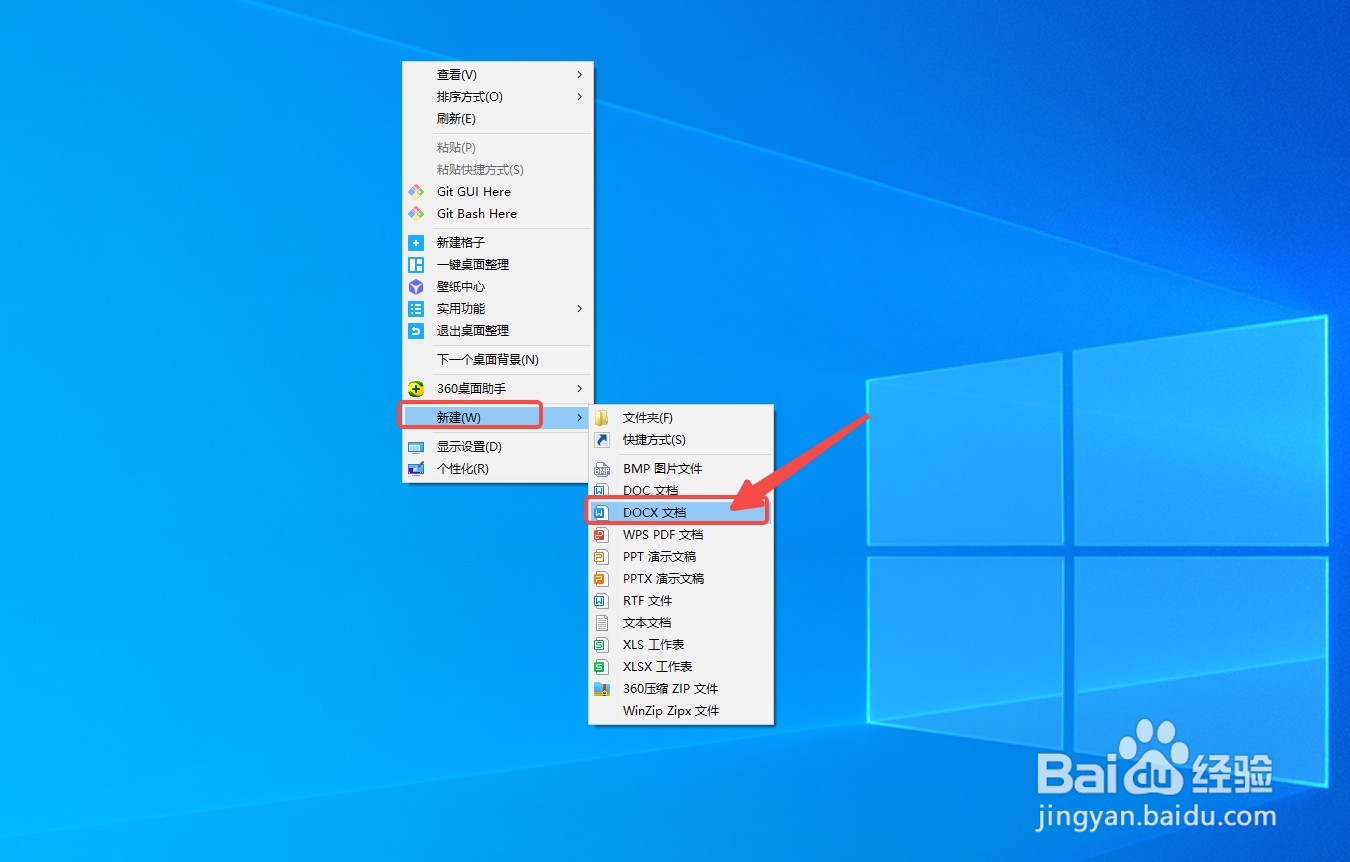Select Git Bash Here menu entry

497,214
